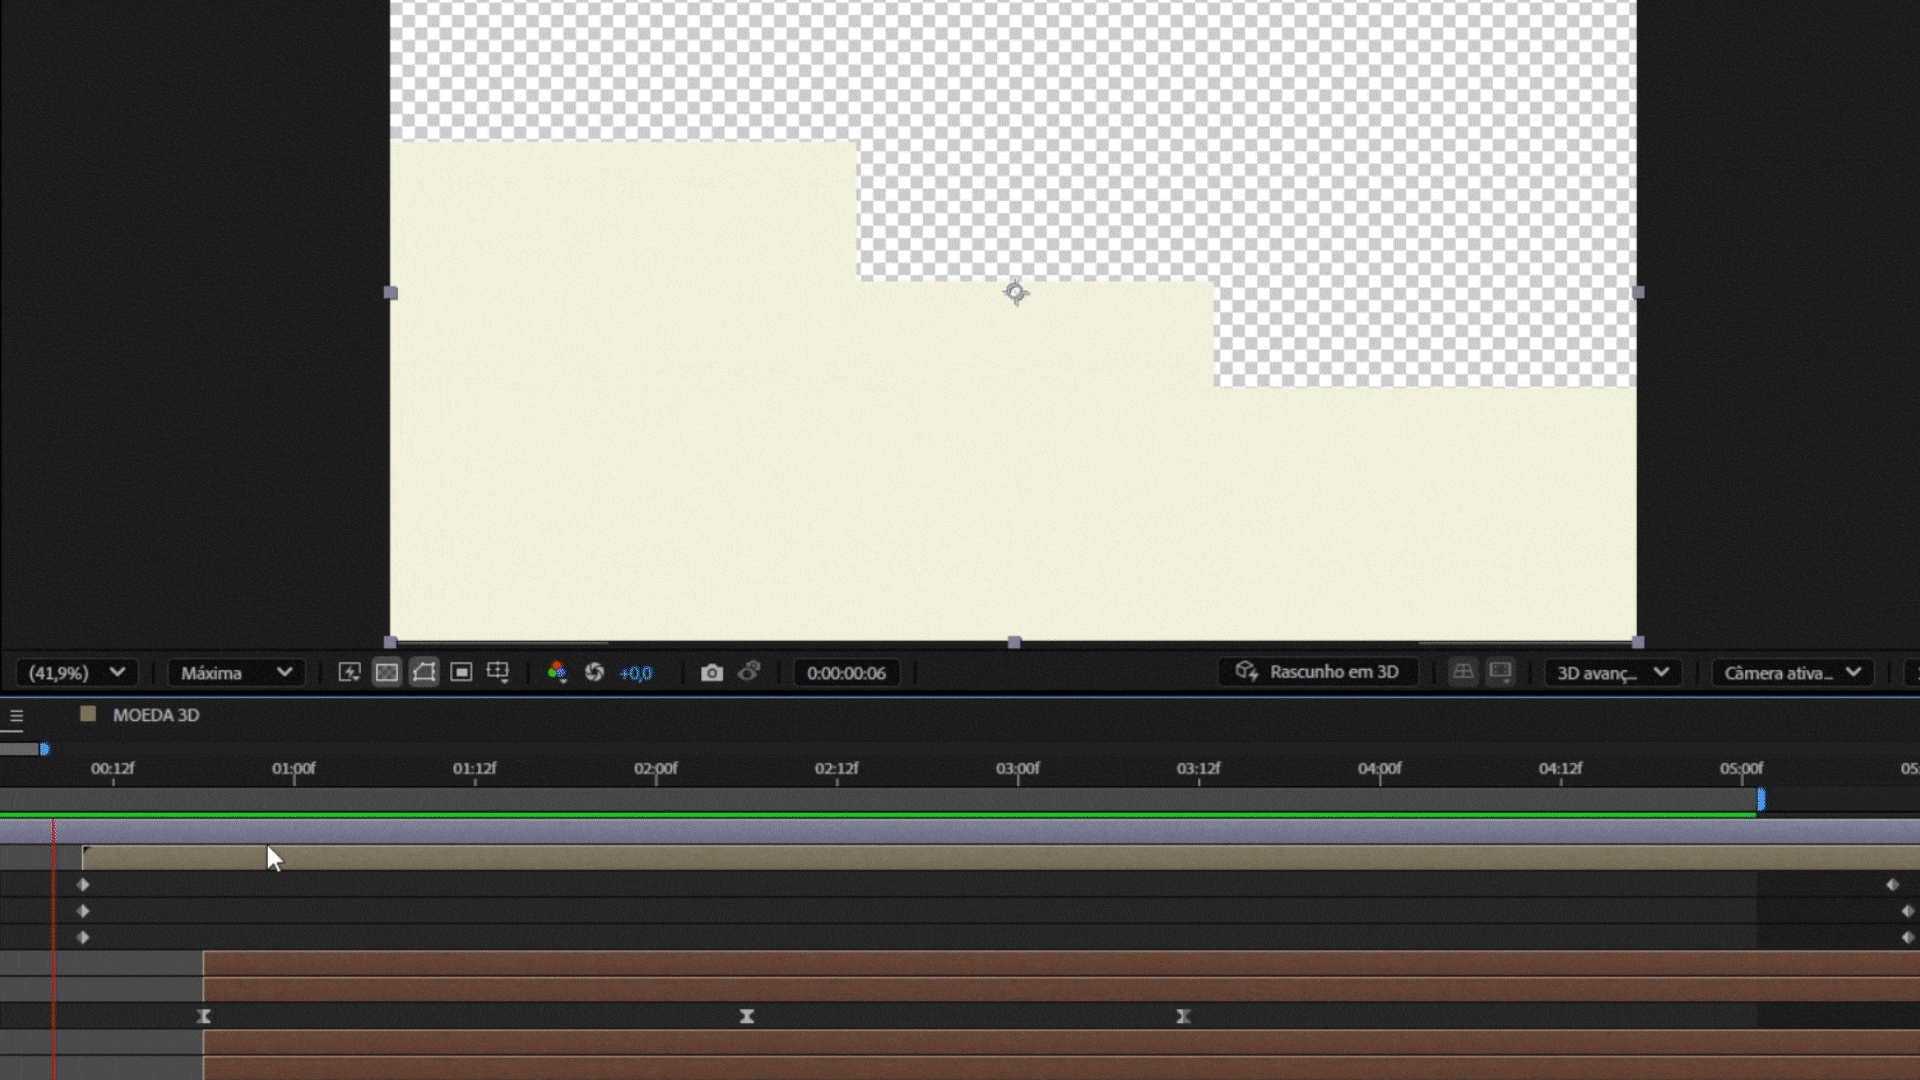
Task: Jump to 03:12f on time ruler
Action: pyautogui.click(x=1199, y=769)
